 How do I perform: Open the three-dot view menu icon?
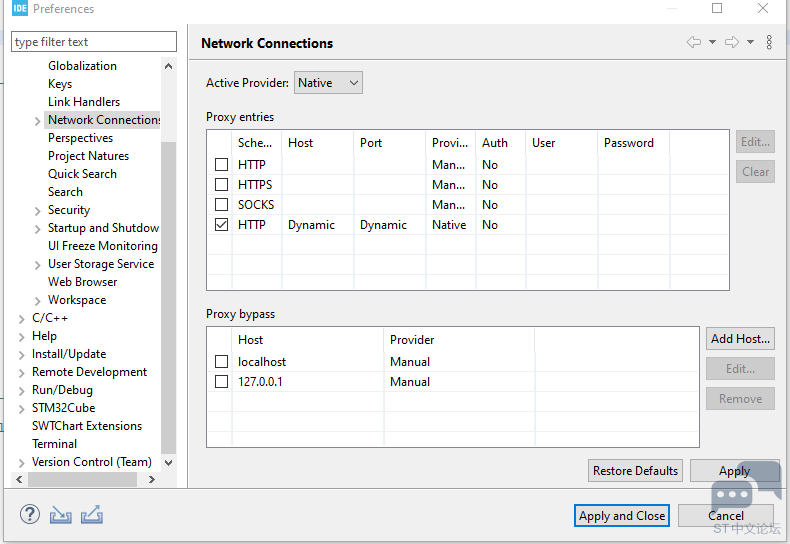point(769,42)
